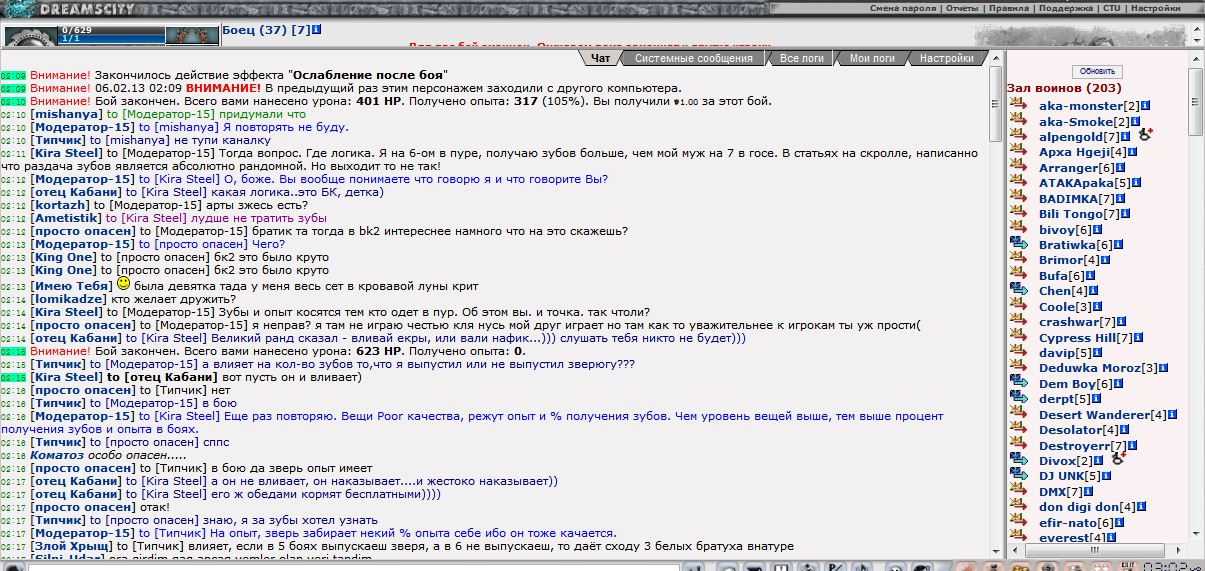Image resolution: width=1205 pixels, height=571 pixels.
Task: Open info icon beside Боец (37) [7]
Action: point(316,31)
